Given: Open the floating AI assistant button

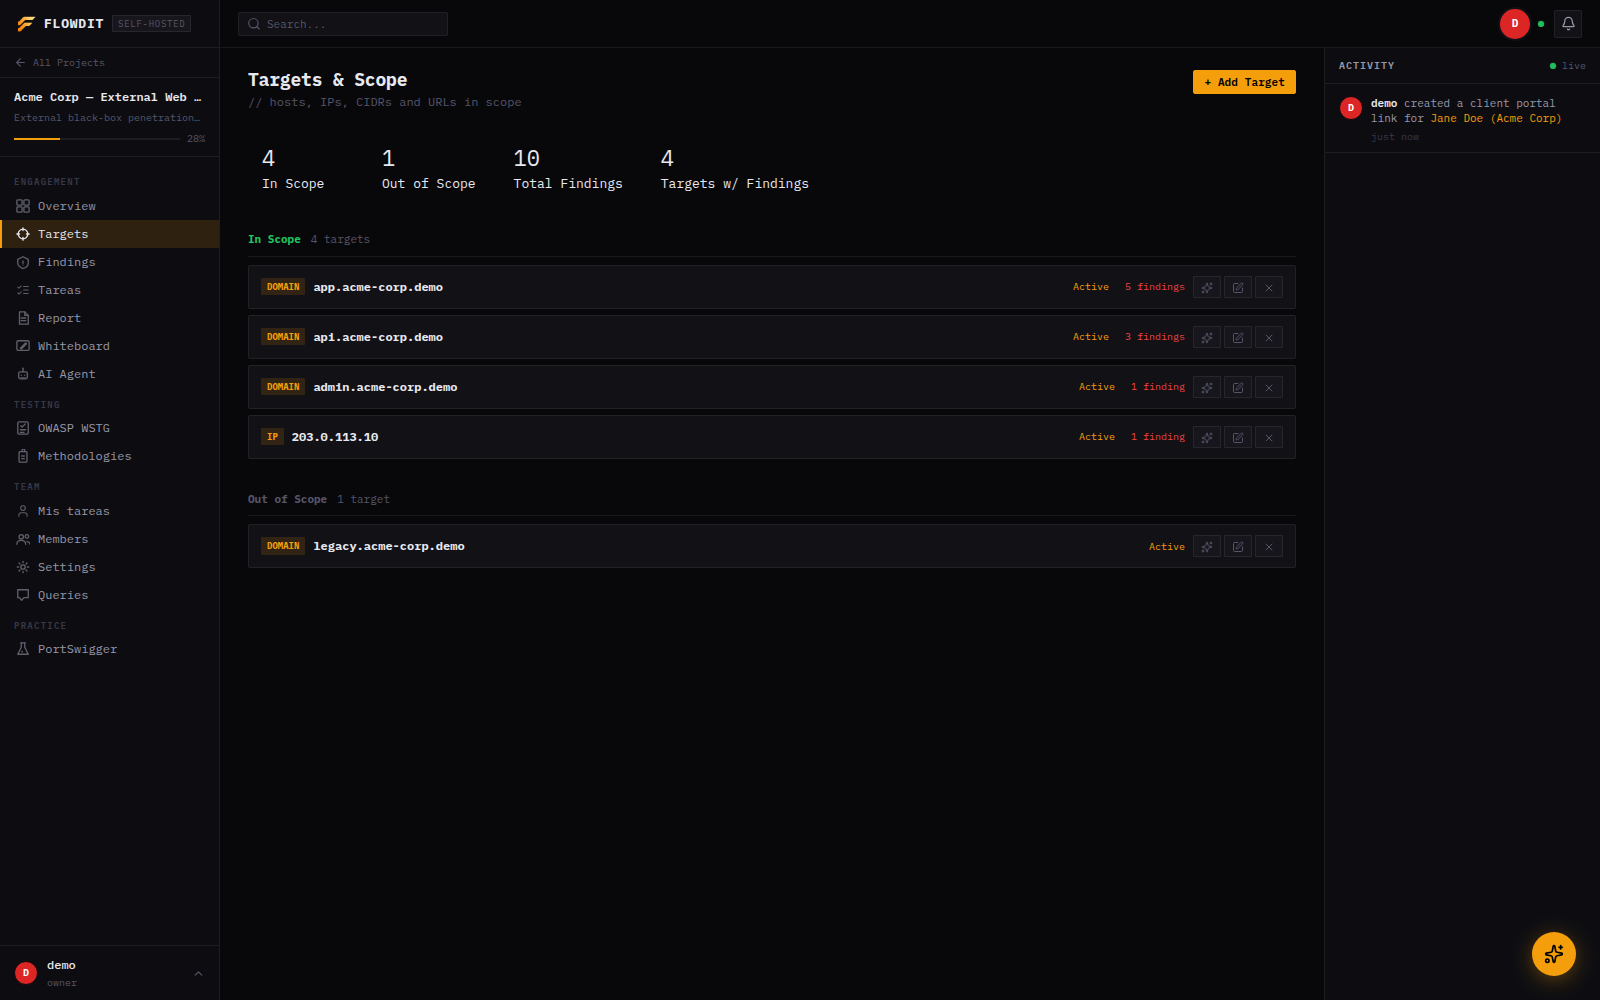Looking at the screenshot, I should [x=1553, y=954].
